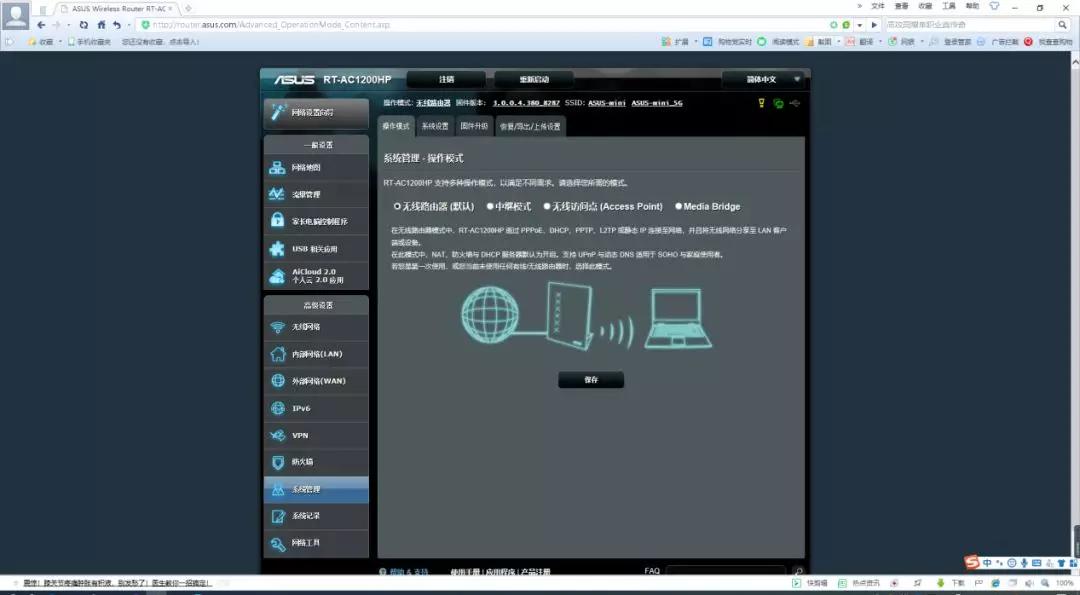Switch to the Operation Mode tab
Viewport: 1080px width, 595px height.
pyautogui.click(x=396, y=126)
